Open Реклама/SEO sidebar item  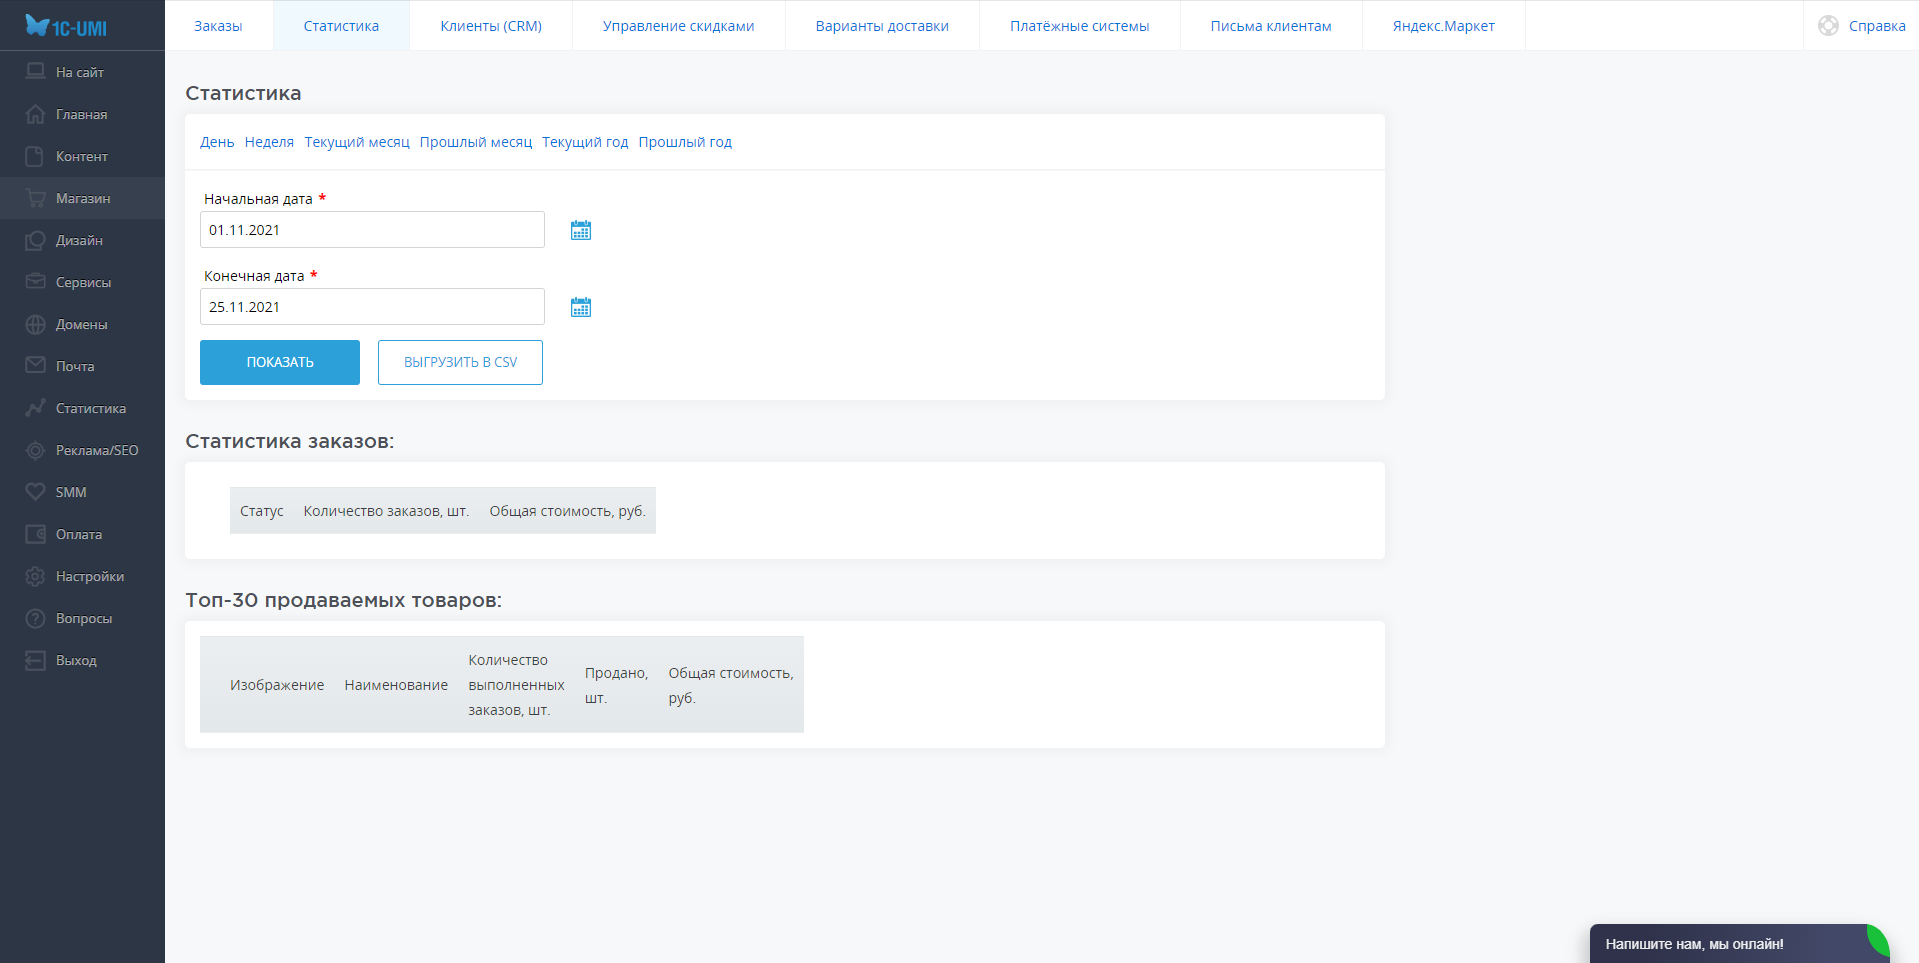pos(82,450)
